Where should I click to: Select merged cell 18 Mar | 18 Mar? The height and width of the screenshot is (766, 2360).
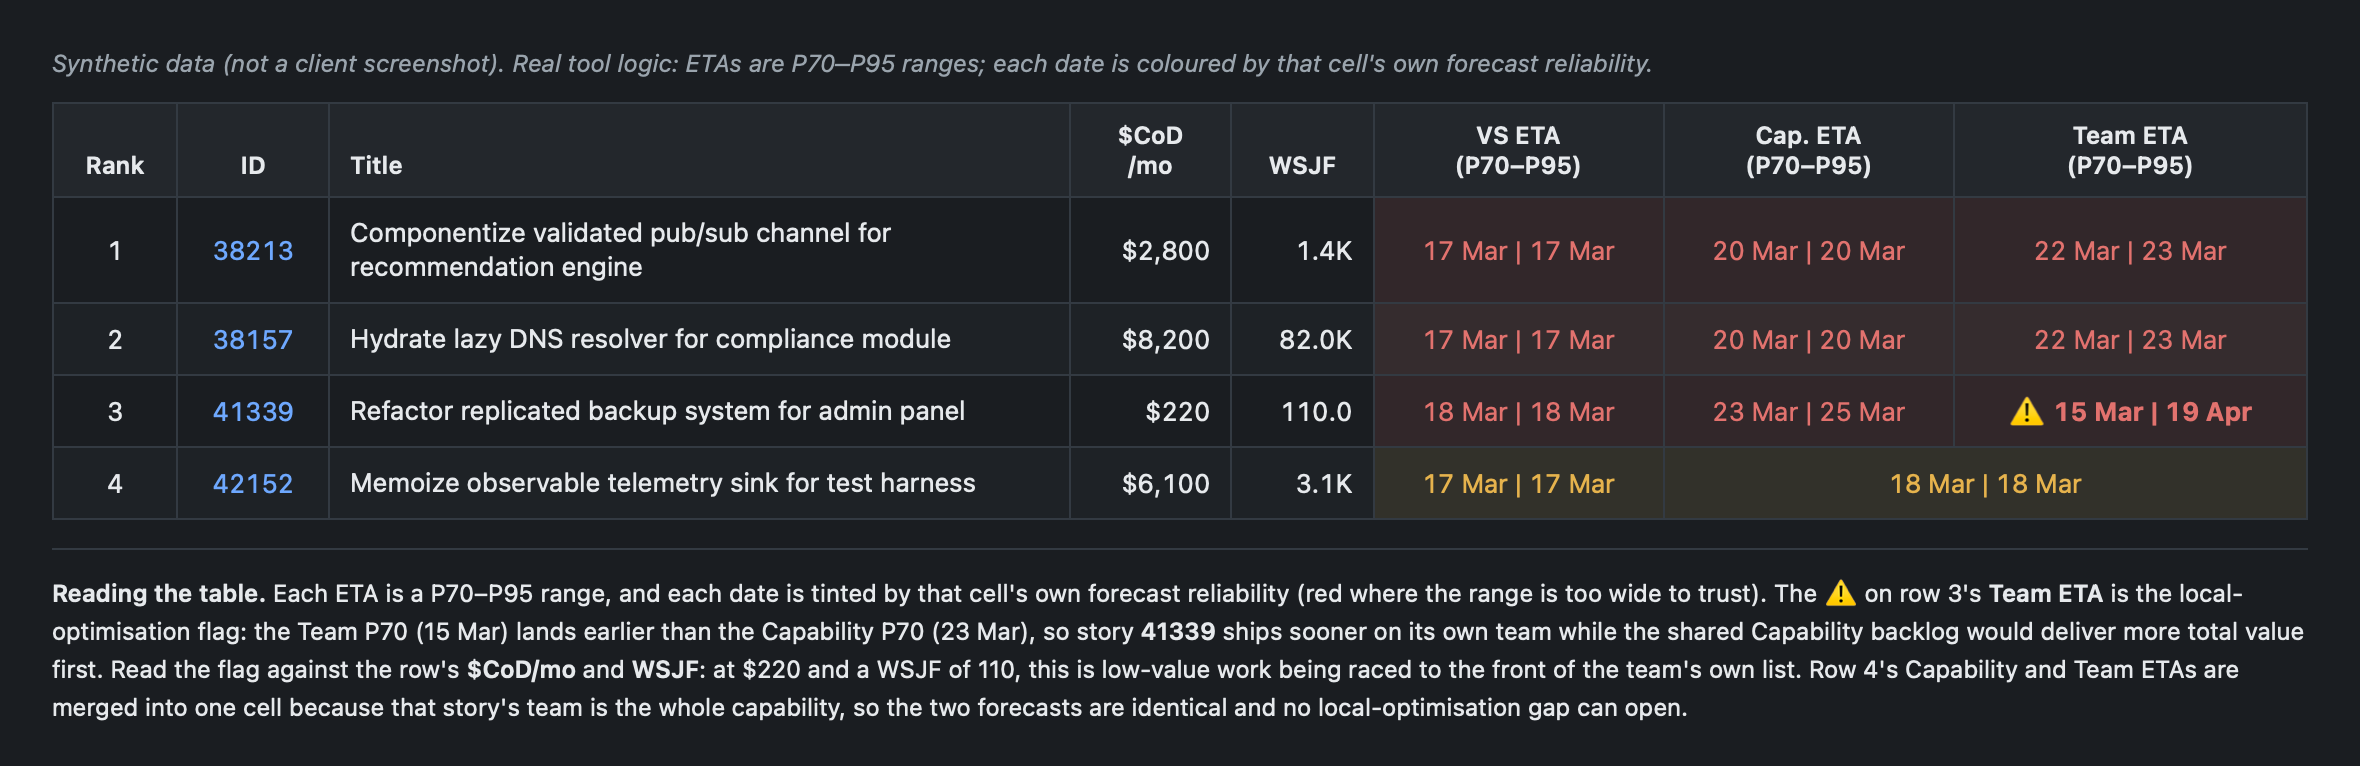(1985, 484)
